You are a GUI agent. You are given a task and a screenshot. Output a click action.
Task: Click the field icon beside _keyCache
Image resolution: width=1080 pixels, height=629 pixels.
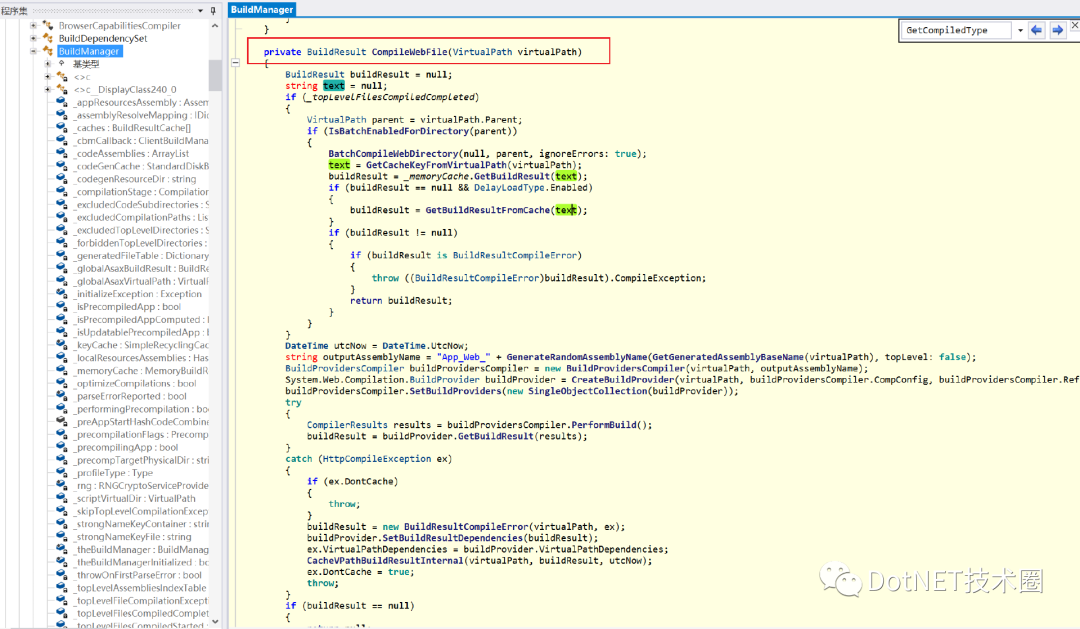point(62,345)
